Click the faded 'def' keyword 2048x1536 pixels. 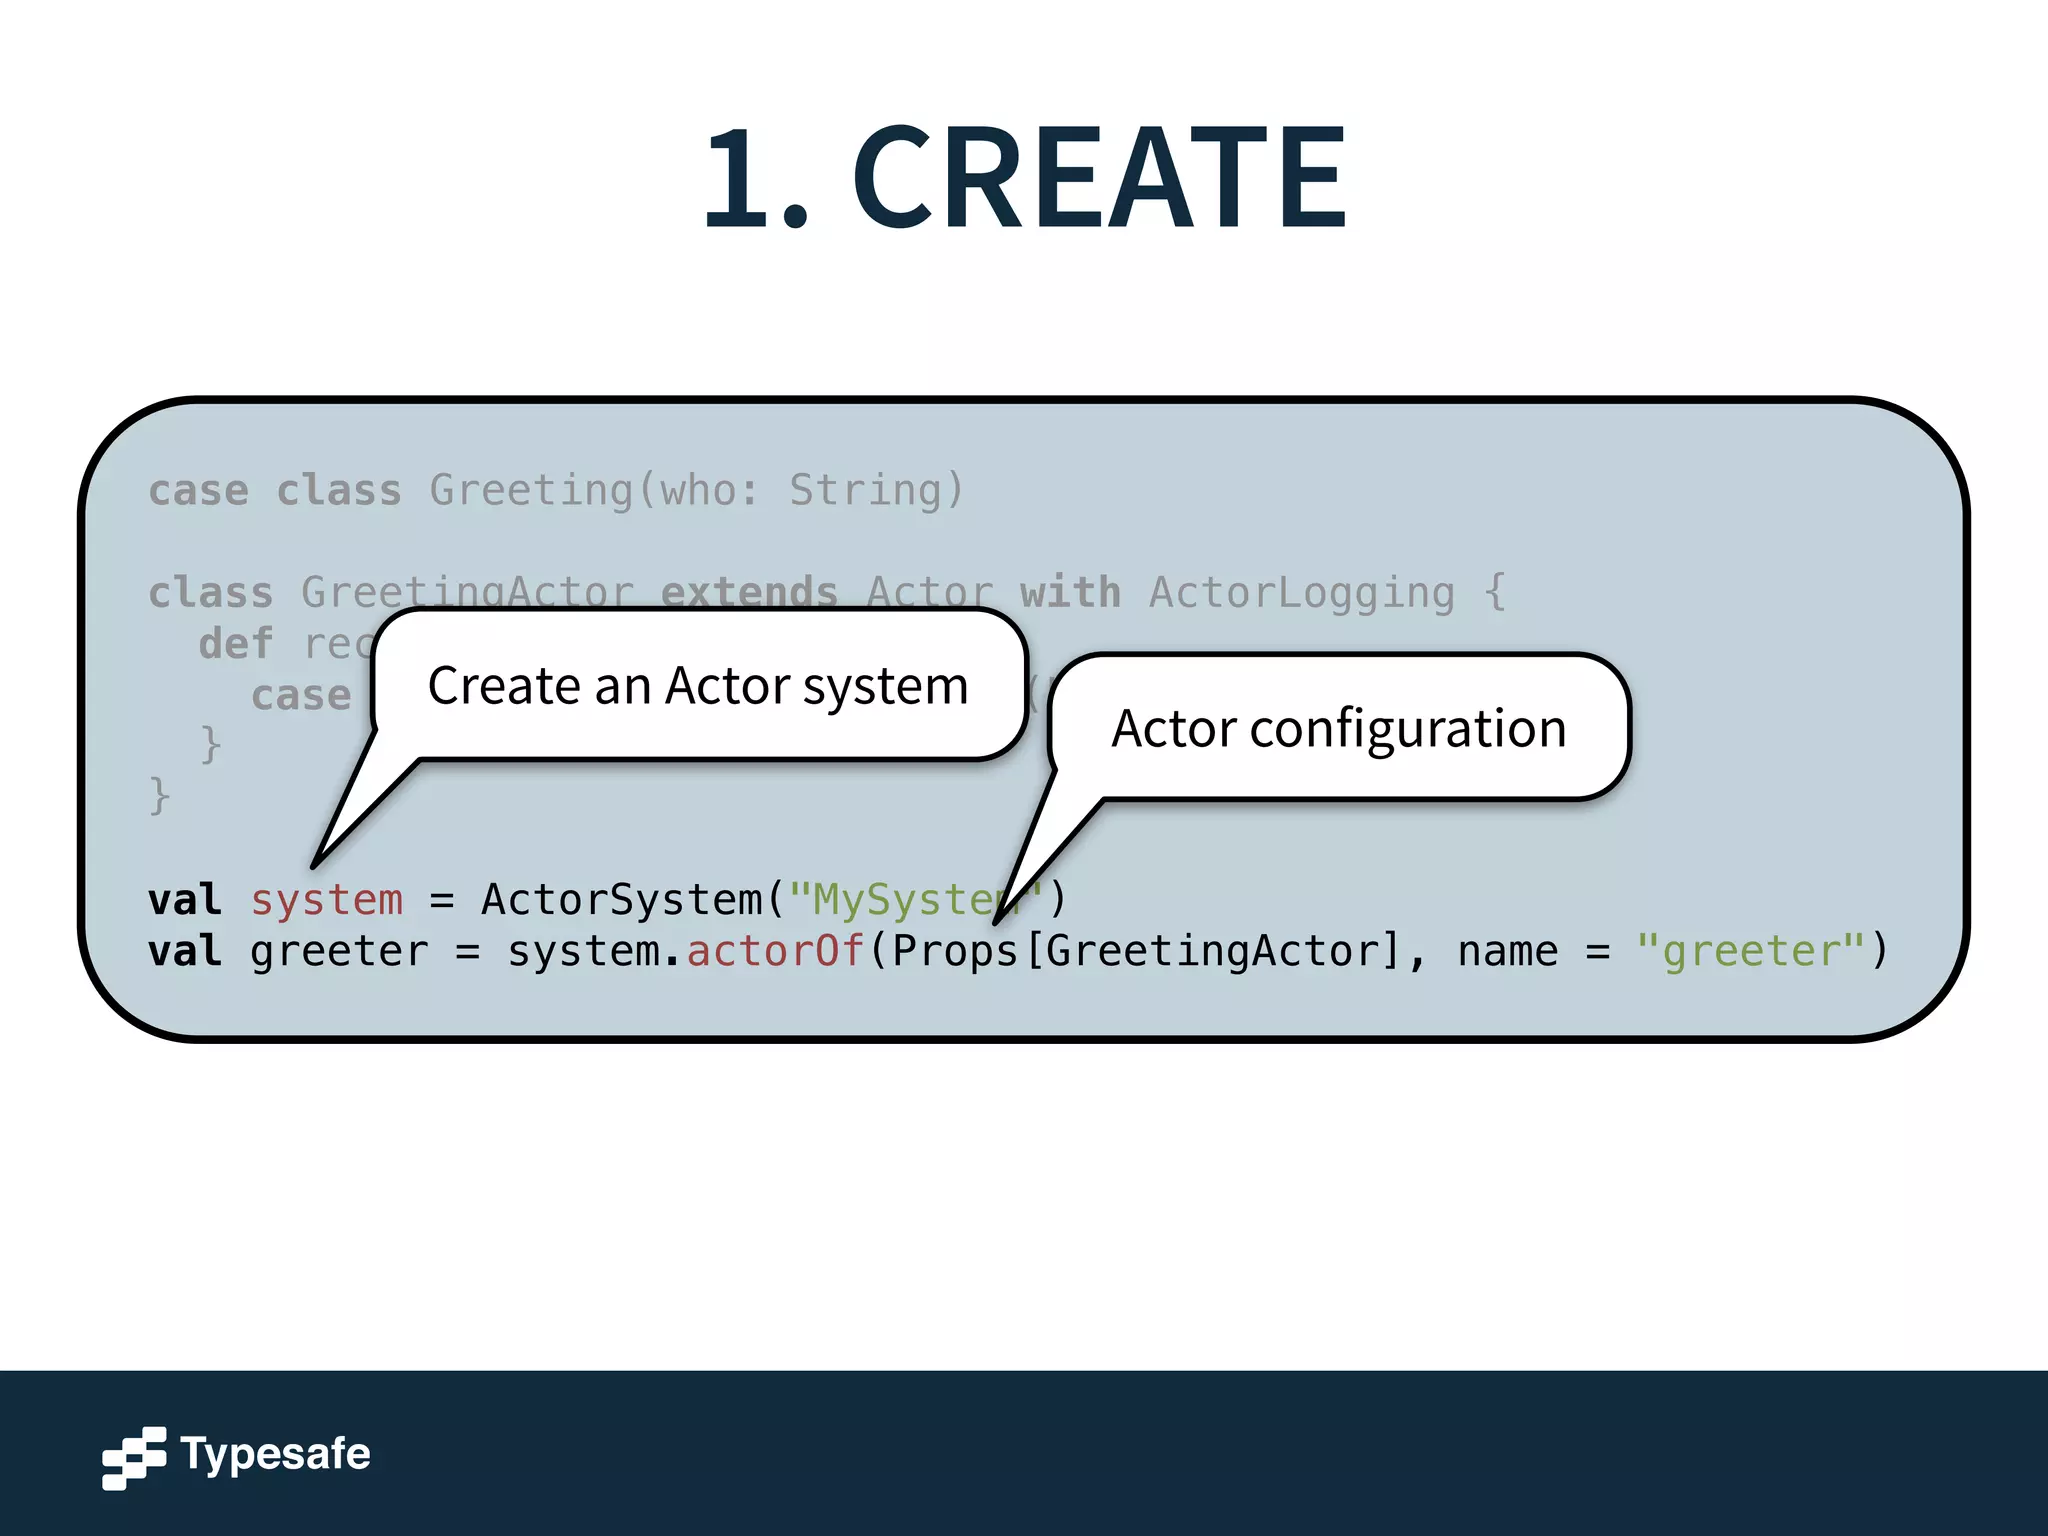pos(236,643)
